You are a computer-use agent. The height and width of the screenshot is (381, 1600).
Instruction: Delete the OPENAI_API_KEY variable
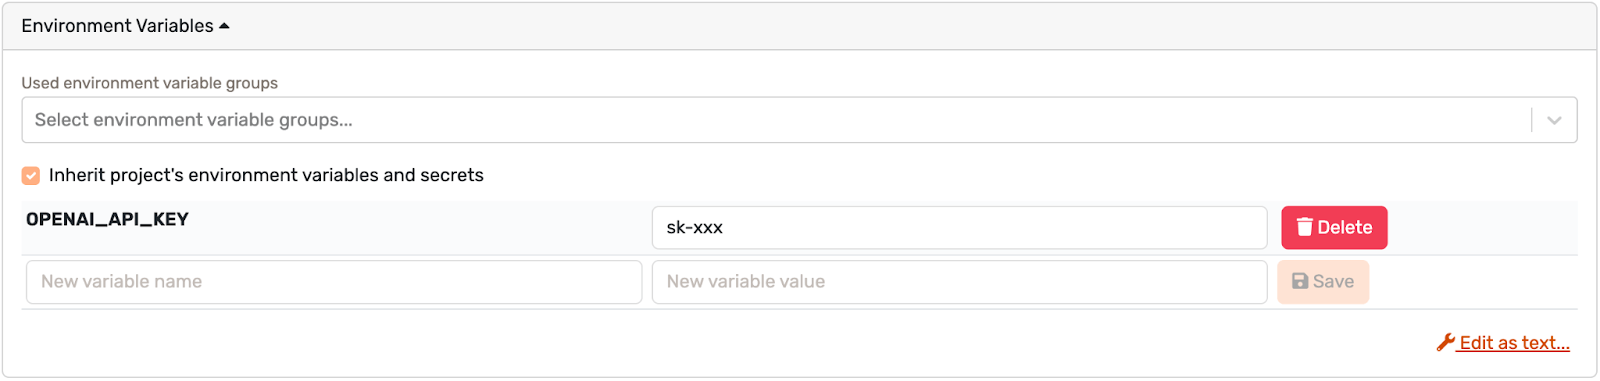click(1334, 227)
